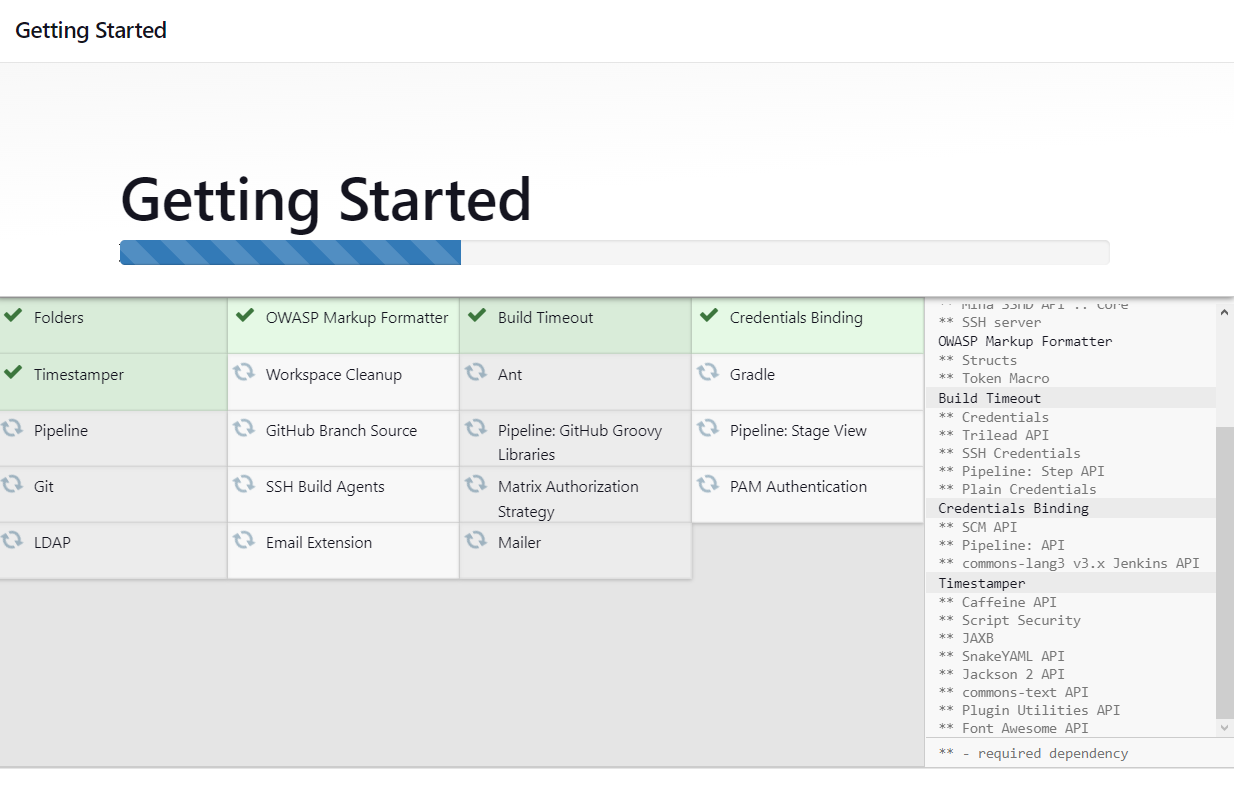Click the '** Jackson 2 API' log entry
Image resolution: width=1234 pixels, height=802 pixels.
tap(1002, 674)
